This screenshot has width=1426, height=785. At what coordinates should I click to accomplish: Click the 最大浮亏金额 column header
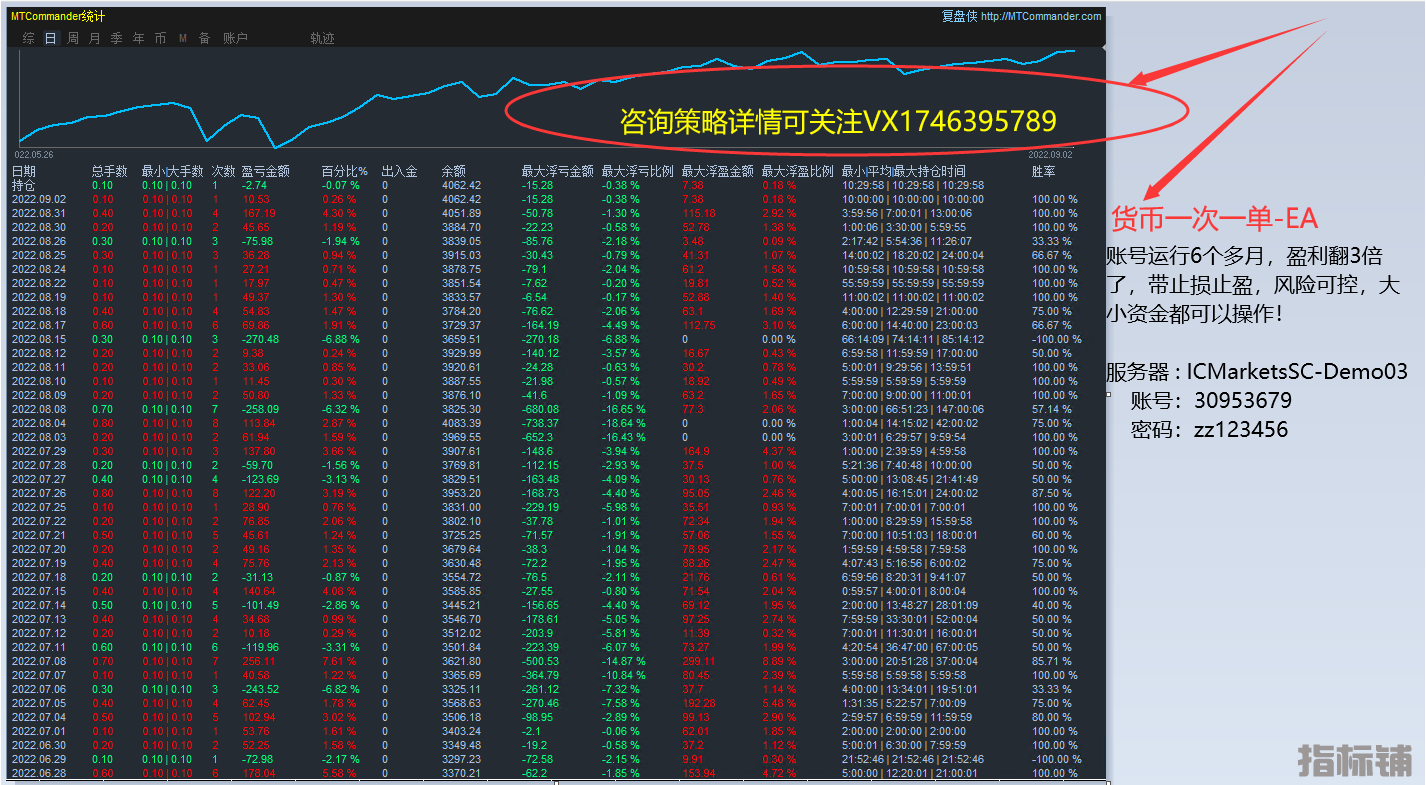[557, 171]
